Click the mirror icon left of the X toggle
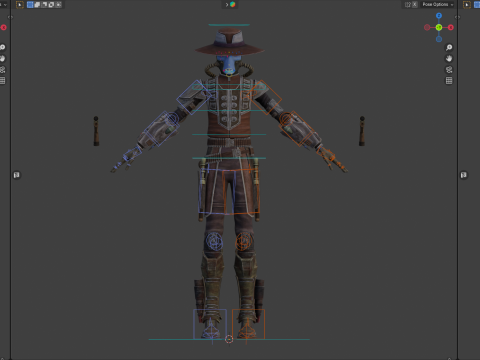Image resolution: width=480 pixels, height=360 pixels. point(408,4)
